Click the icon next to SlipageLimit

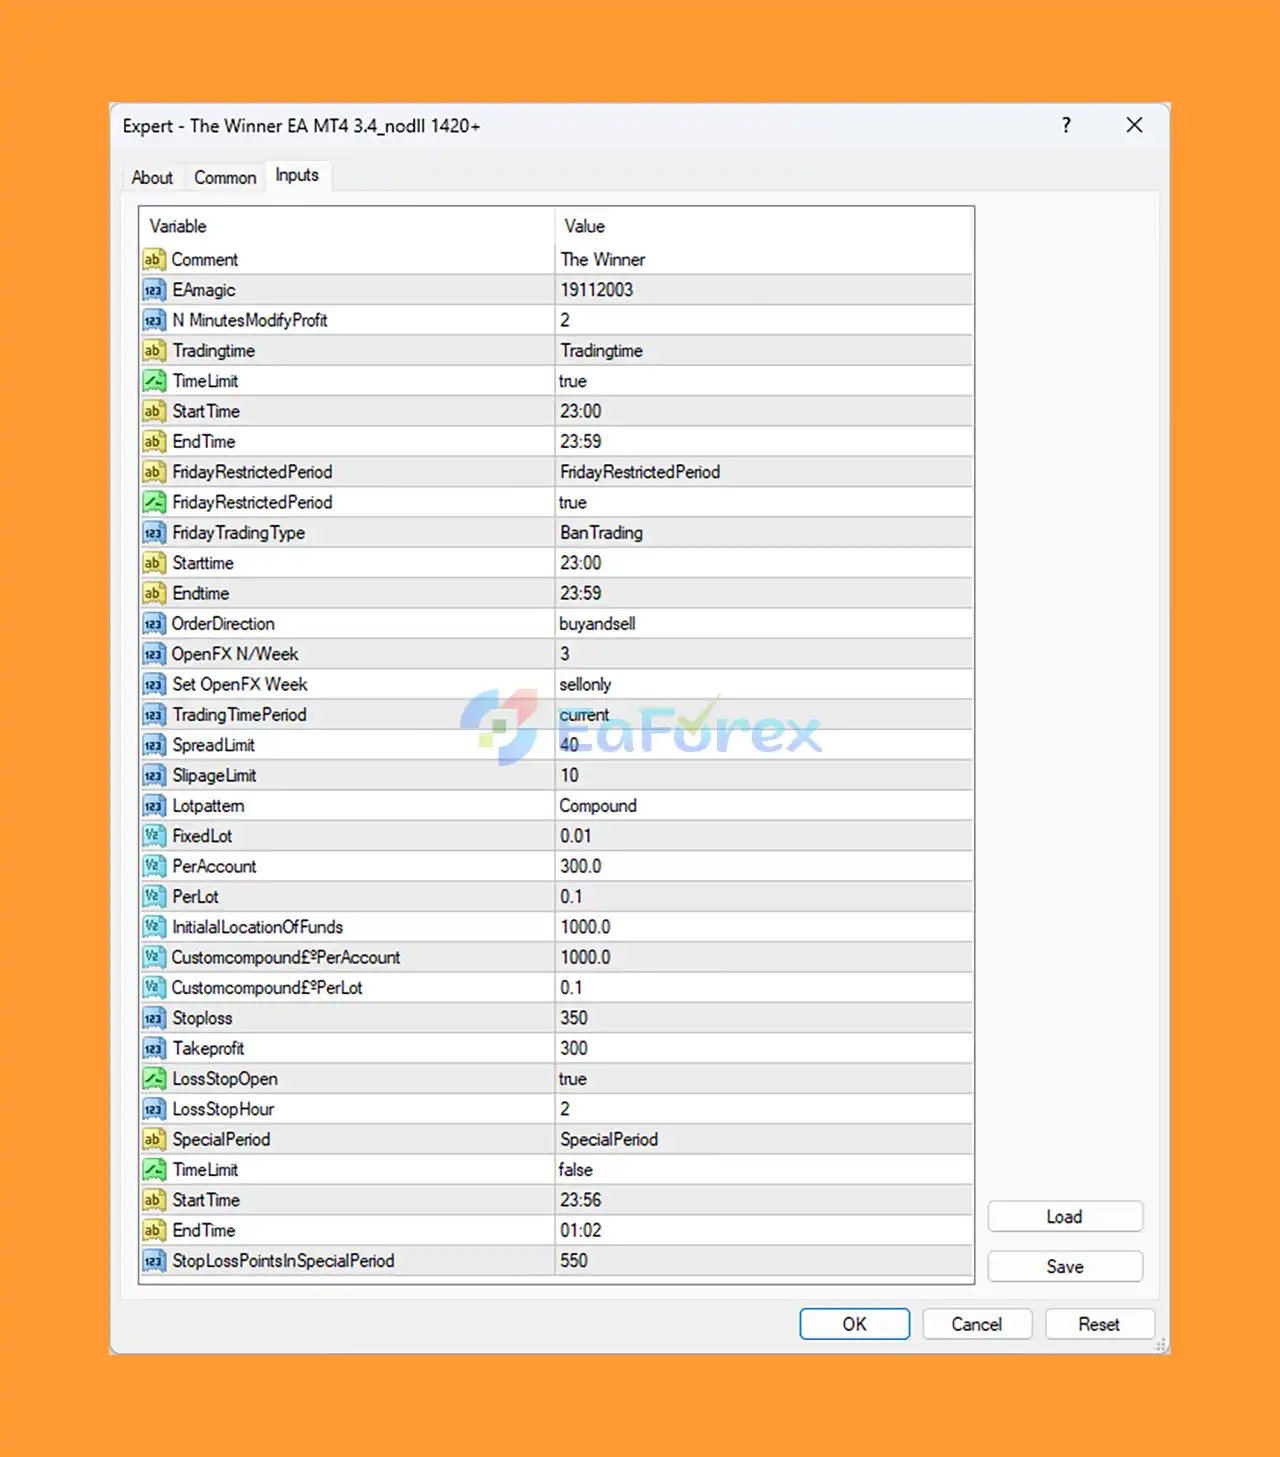[x=153, y=775]
